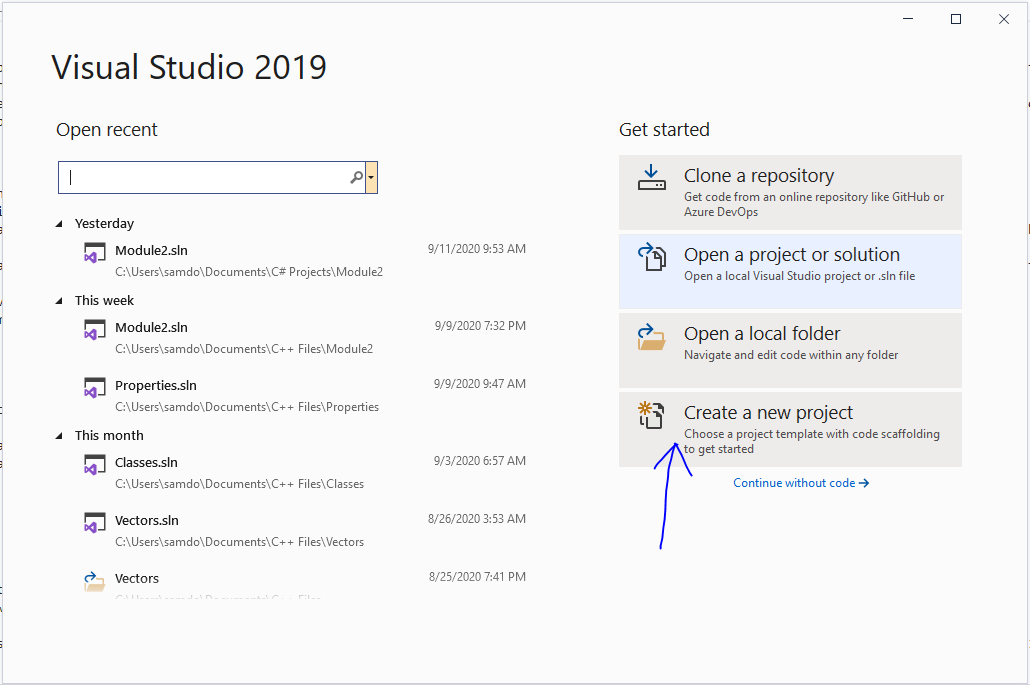Click the path C:\Users\samdo\Documents\C++ Files\Classes

pyautogui.click(x=240, y=484)
